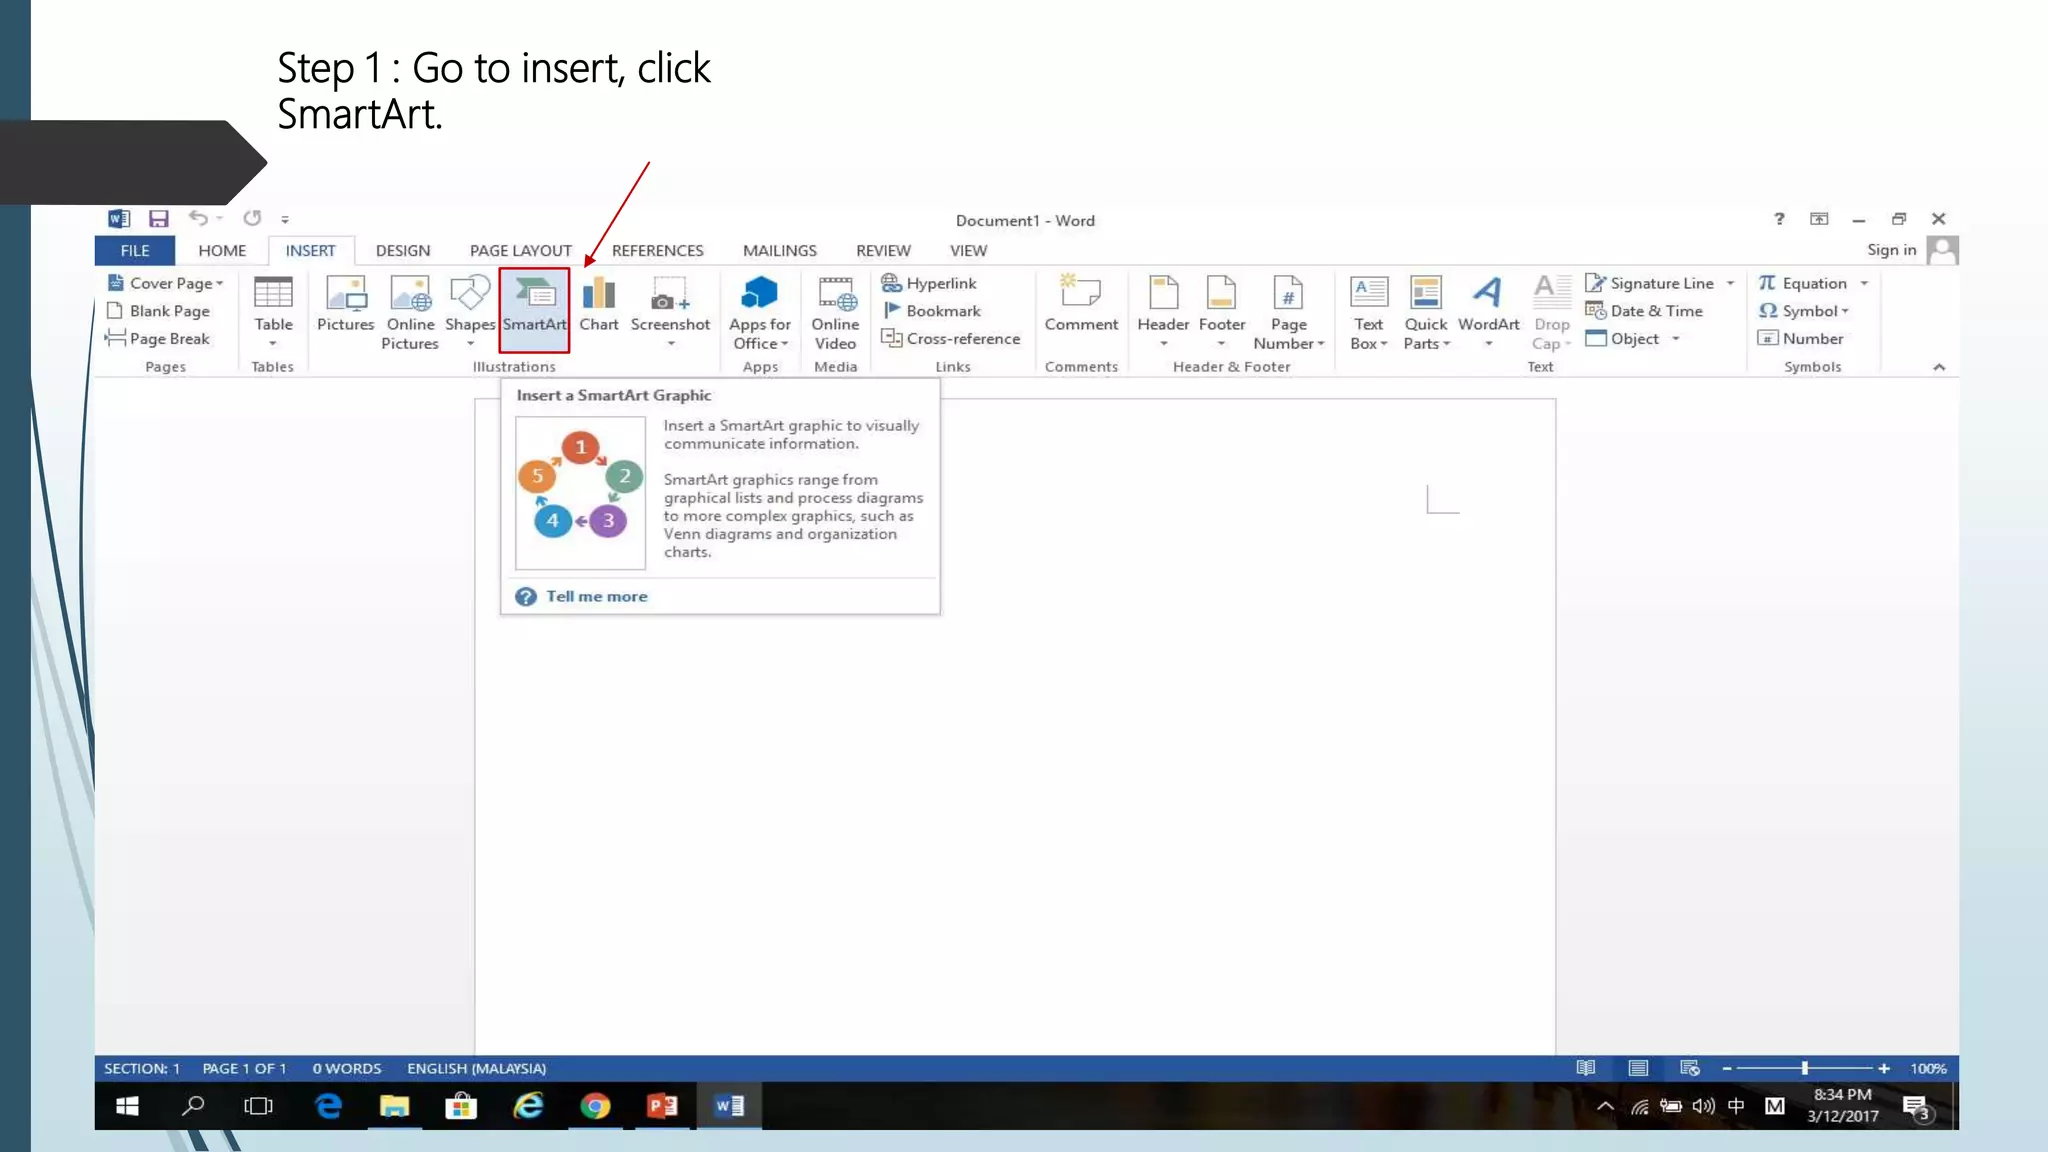The height and width of the screenshot is (1152, 2048).
Task: Open the VIEW tab
Action: [x=968, y=251]
